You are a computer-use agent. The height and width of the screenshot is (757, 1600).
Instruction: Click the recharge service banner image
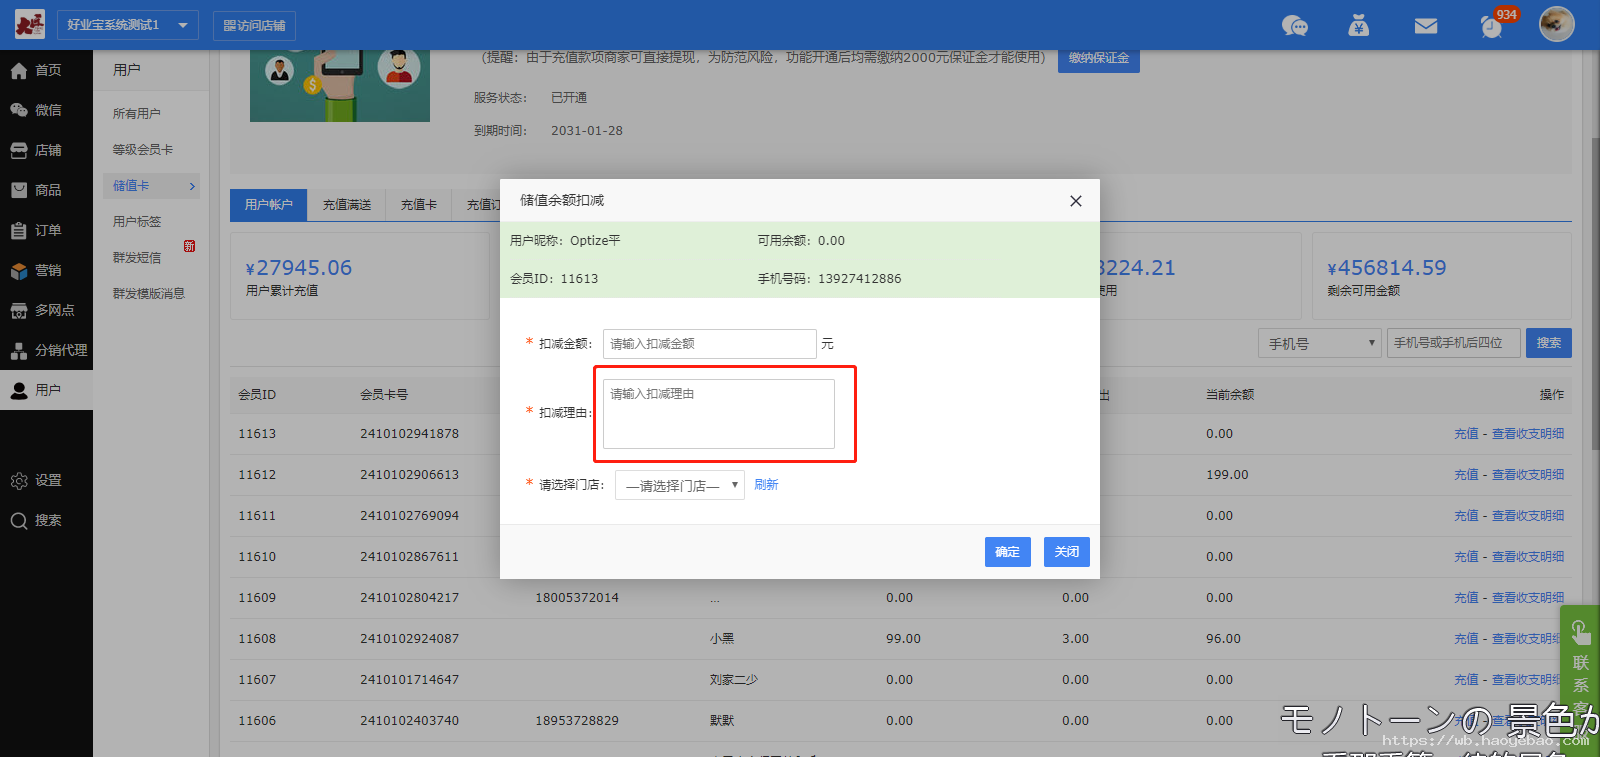(x=340, y=86)
